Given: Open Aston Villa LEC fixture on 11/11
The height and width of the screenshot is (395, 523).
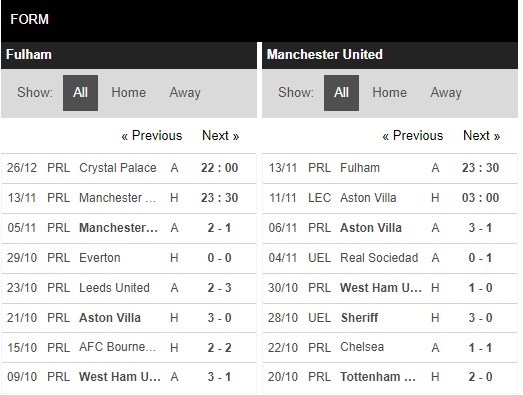Looking at the screenshot, I should (x=390, y=198).
